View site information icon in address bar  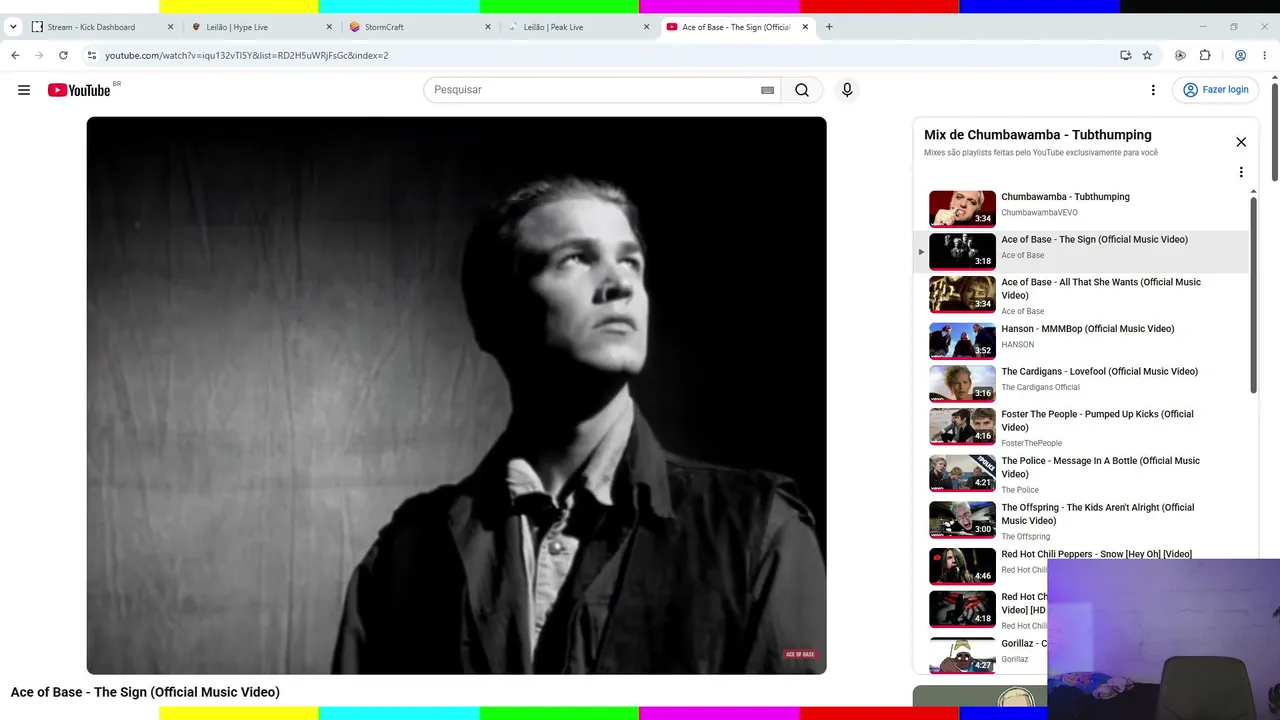[x=91, y=55]
